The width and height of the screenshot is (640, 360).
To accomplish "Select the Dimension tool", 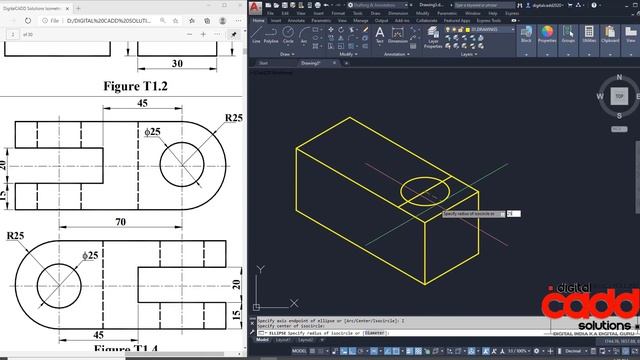I will coord(398,35).
